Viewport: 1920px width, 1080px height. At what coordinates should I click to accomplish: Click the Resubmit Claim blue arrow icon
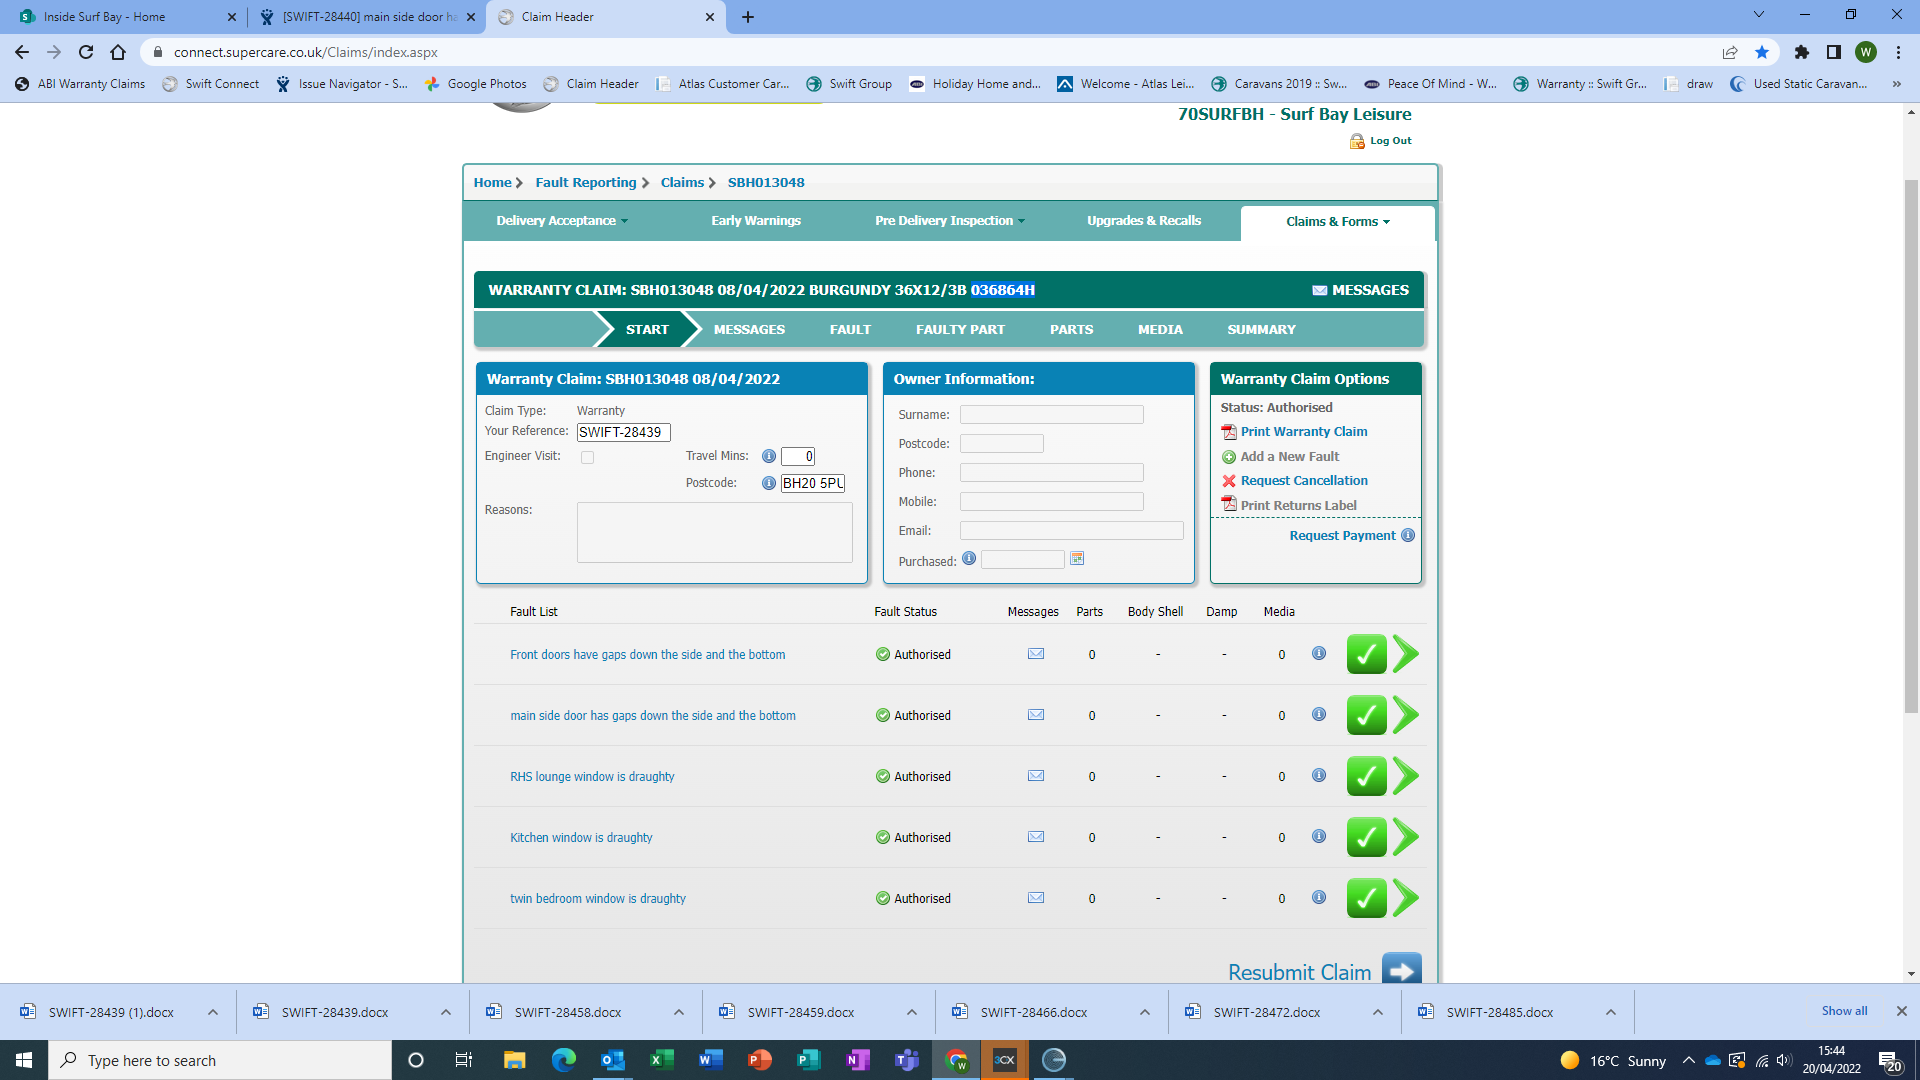point(1401,970)
